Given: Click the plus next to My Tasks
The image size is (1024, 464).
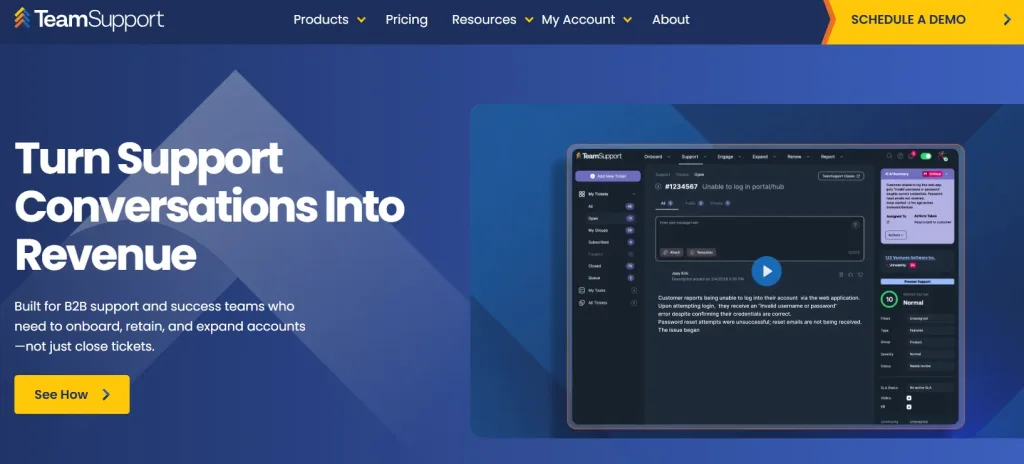Looking at the screenshot, I should pos(633,290).
